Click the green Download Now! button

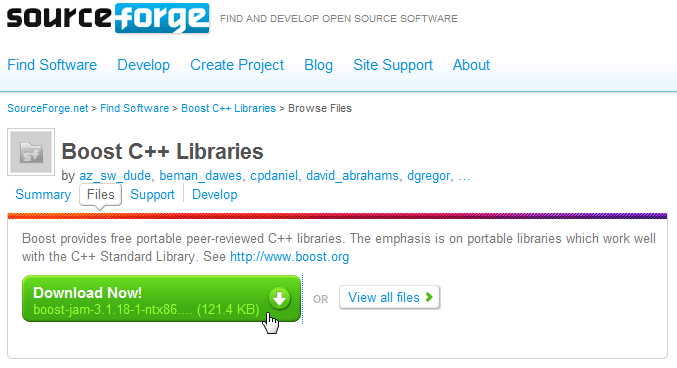point(161,298)
